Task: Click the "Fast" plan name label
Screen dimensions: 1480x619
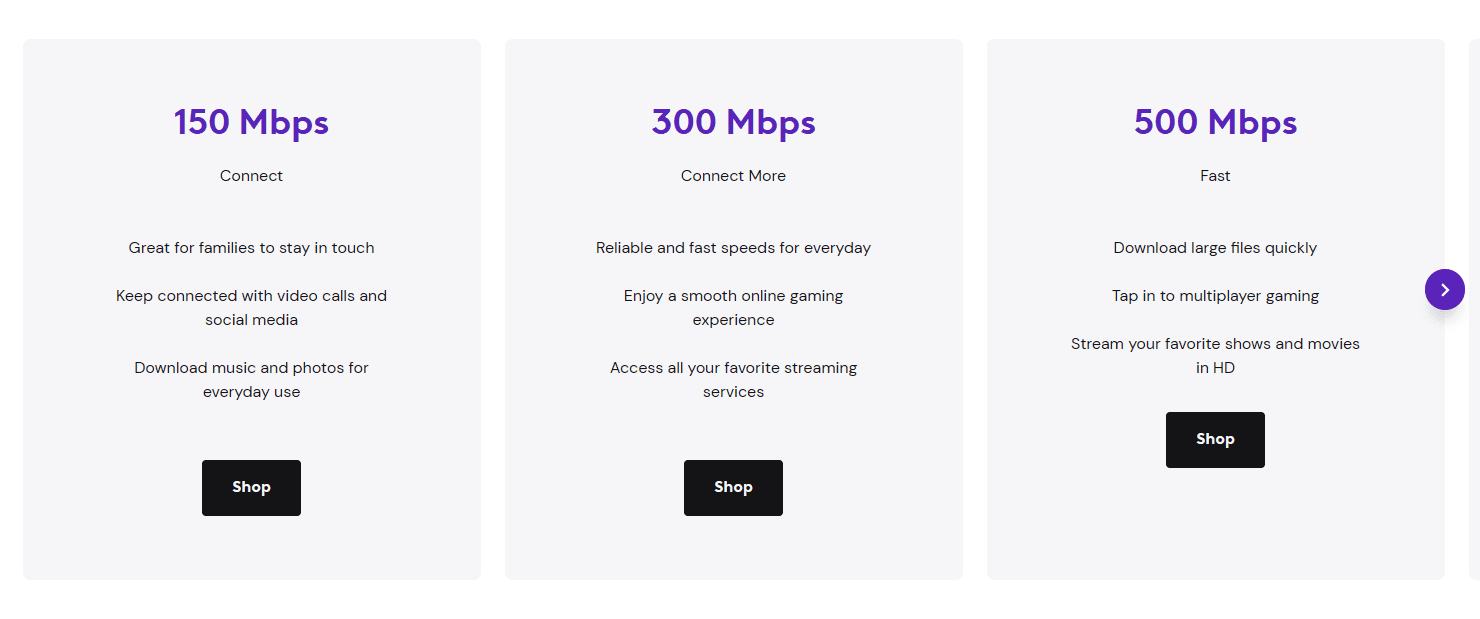Action: click(x=1215, y=176)
